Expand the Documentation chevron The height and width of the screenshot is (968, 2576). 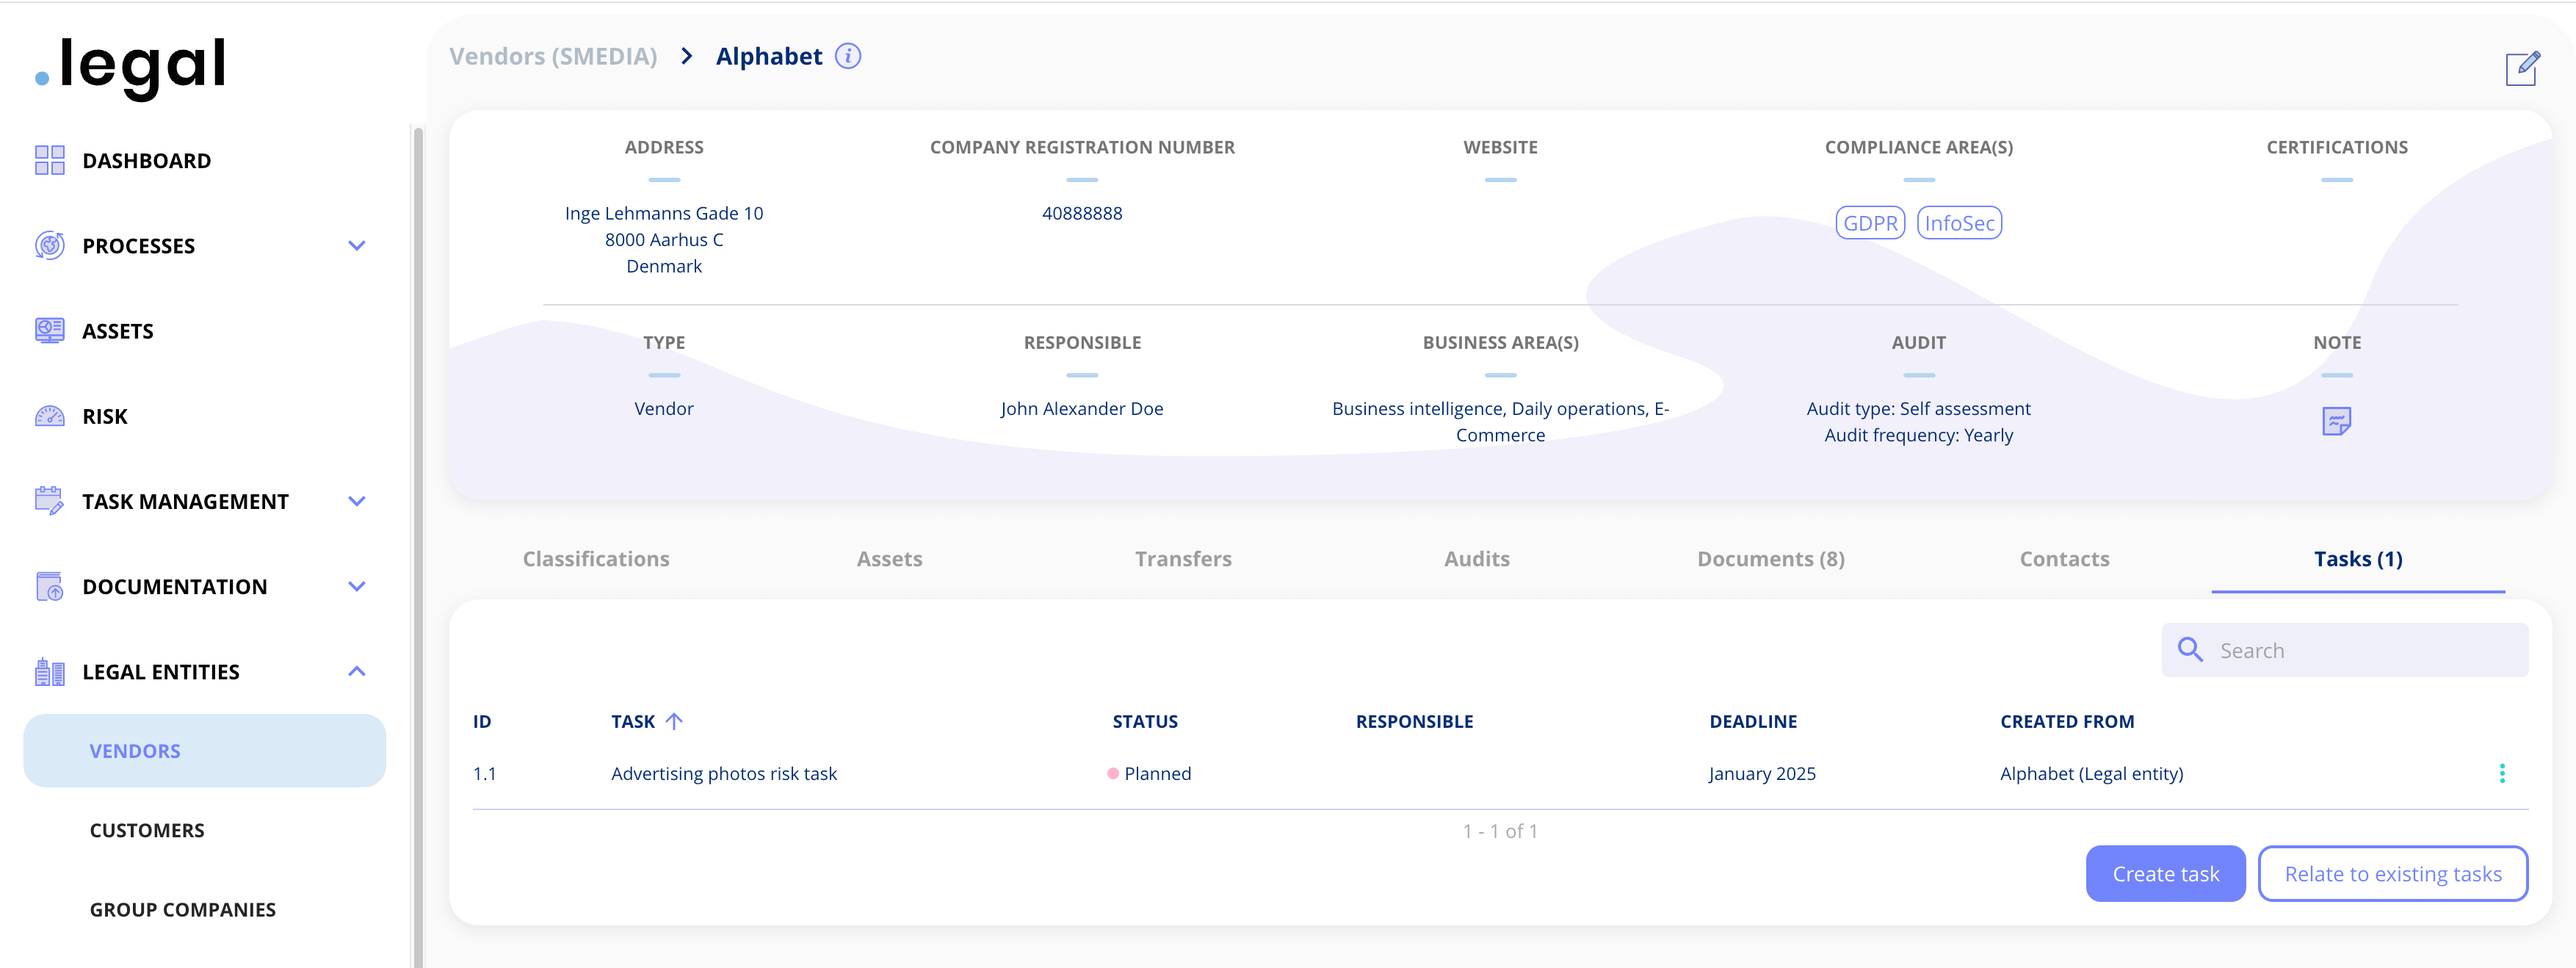357,586
